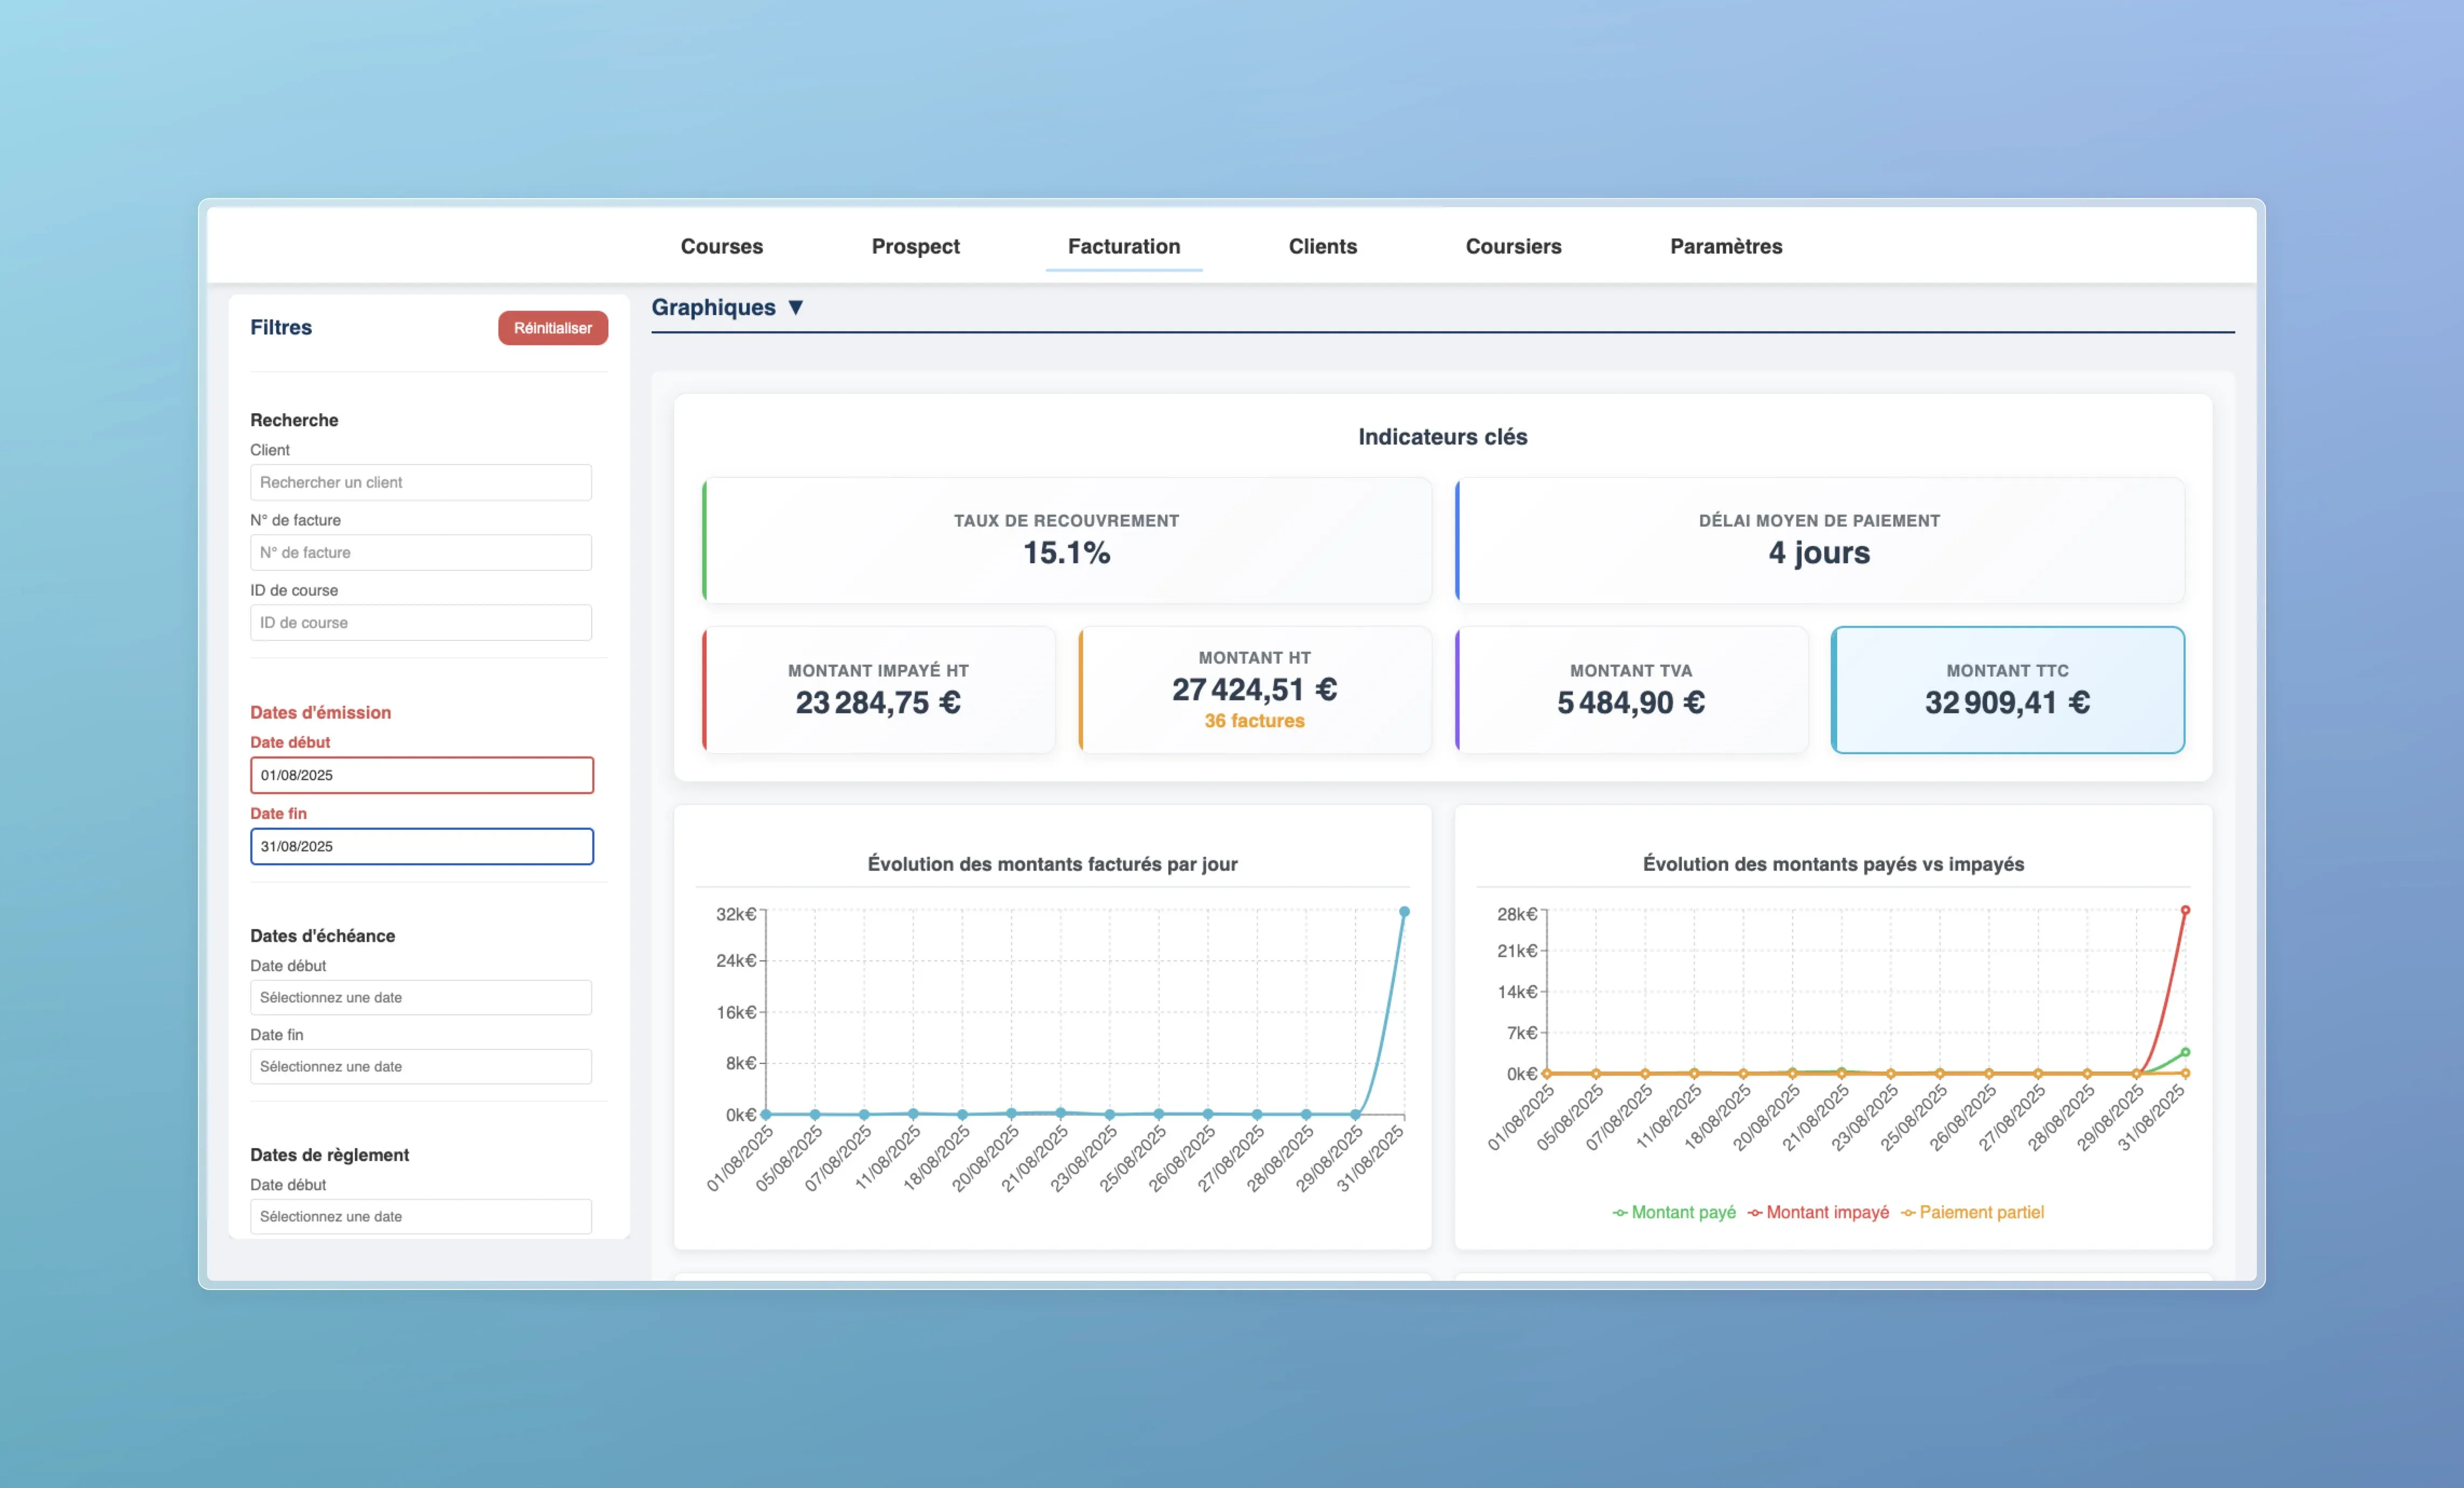
Task: Click the red impayé peak data point
Action: (2185, 910)
